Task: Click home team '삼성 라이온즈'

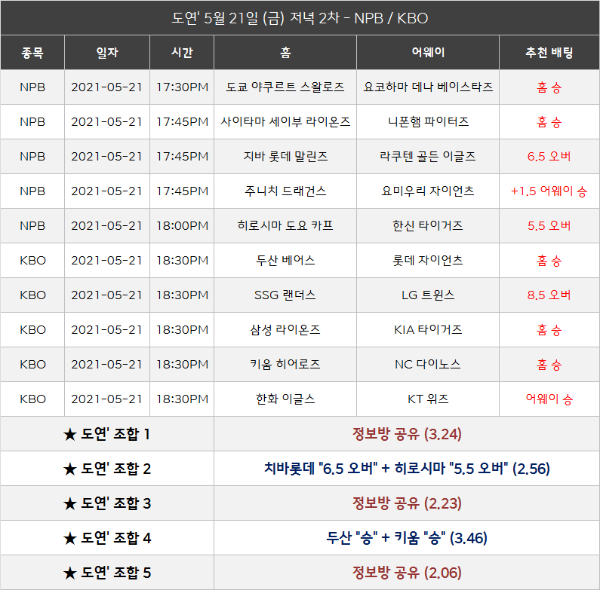Action: [285, 329]
